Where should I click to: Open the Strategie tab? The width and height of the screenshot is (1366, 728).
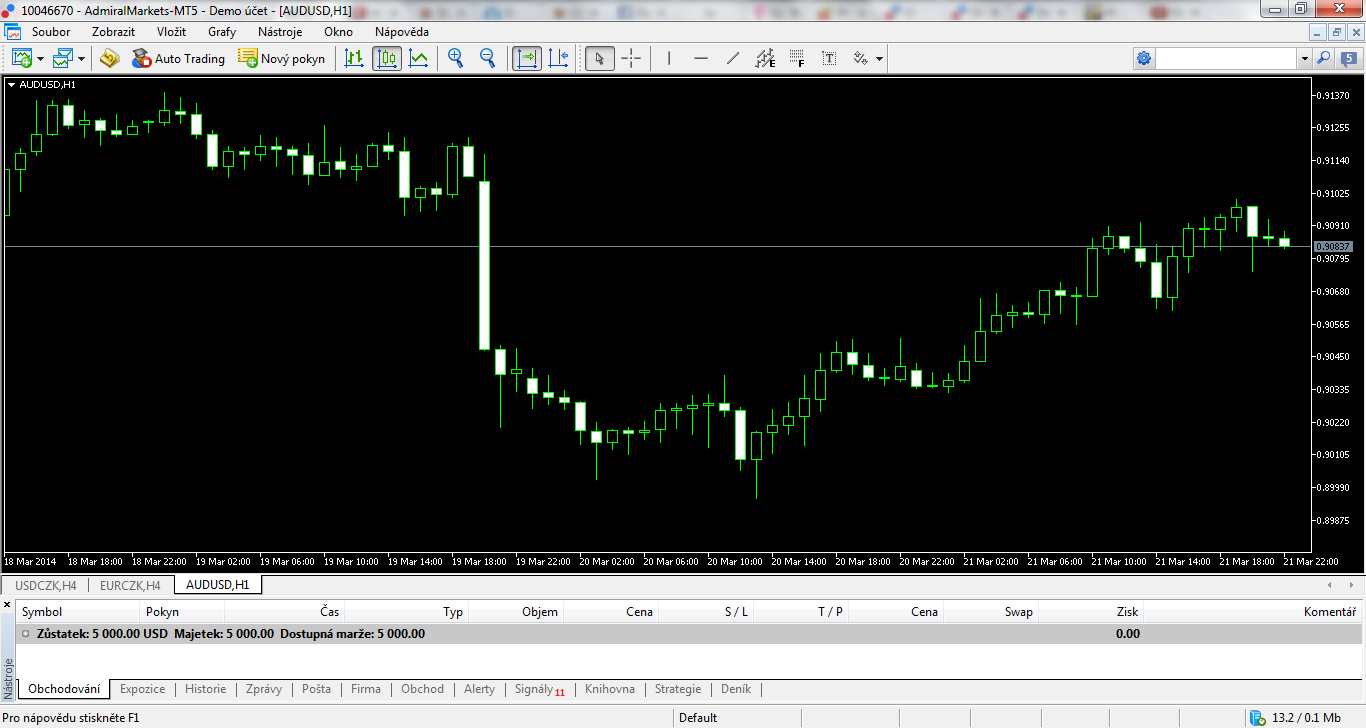pyautogui.click(x=678, y=689)
